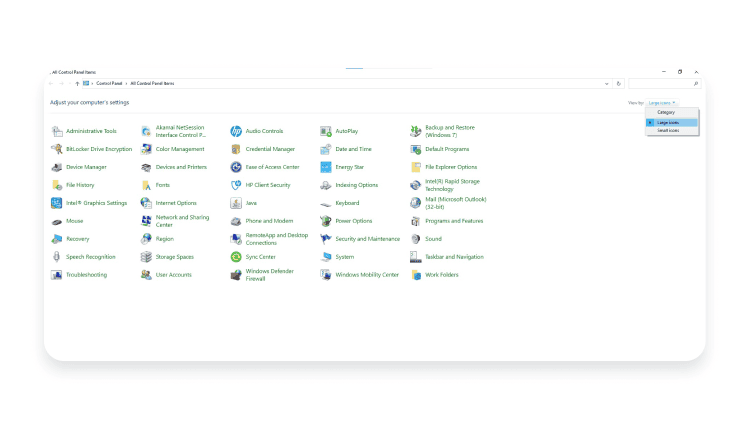The height and width of the screenshot is (428, 750).
Task: Open the Energy Star icon
Action: (x=326, y=167)
